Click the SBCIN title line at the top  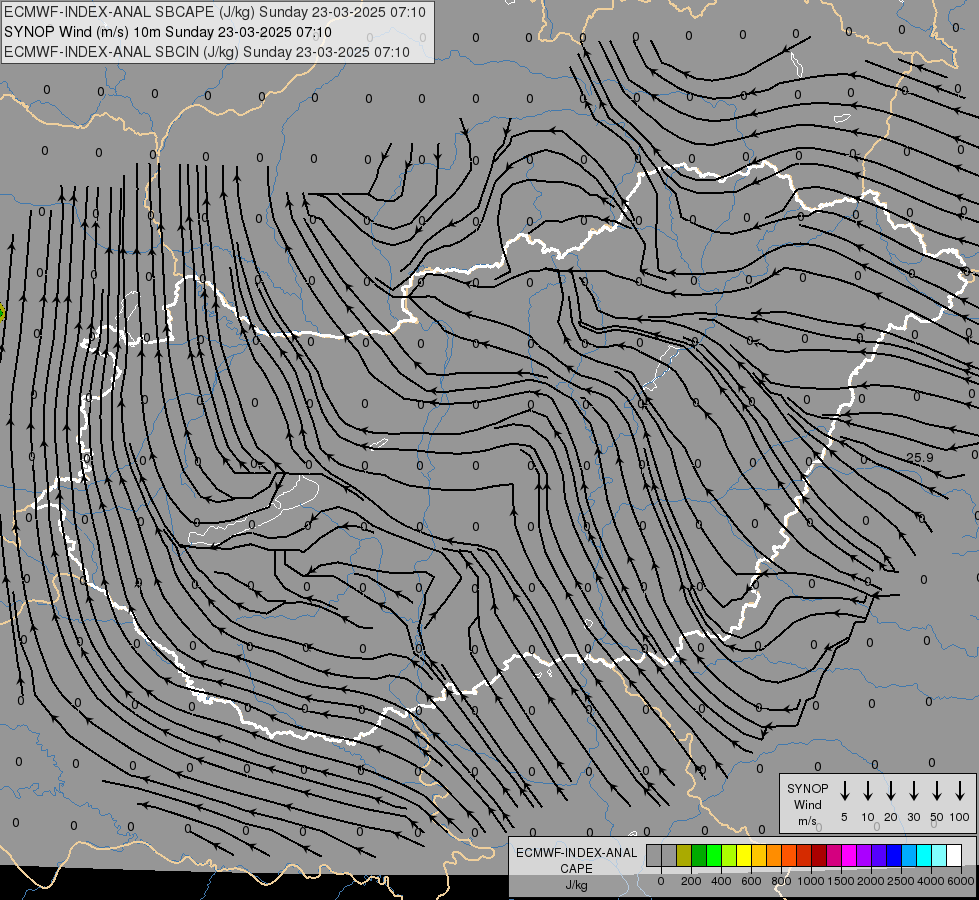click(207, 52)
